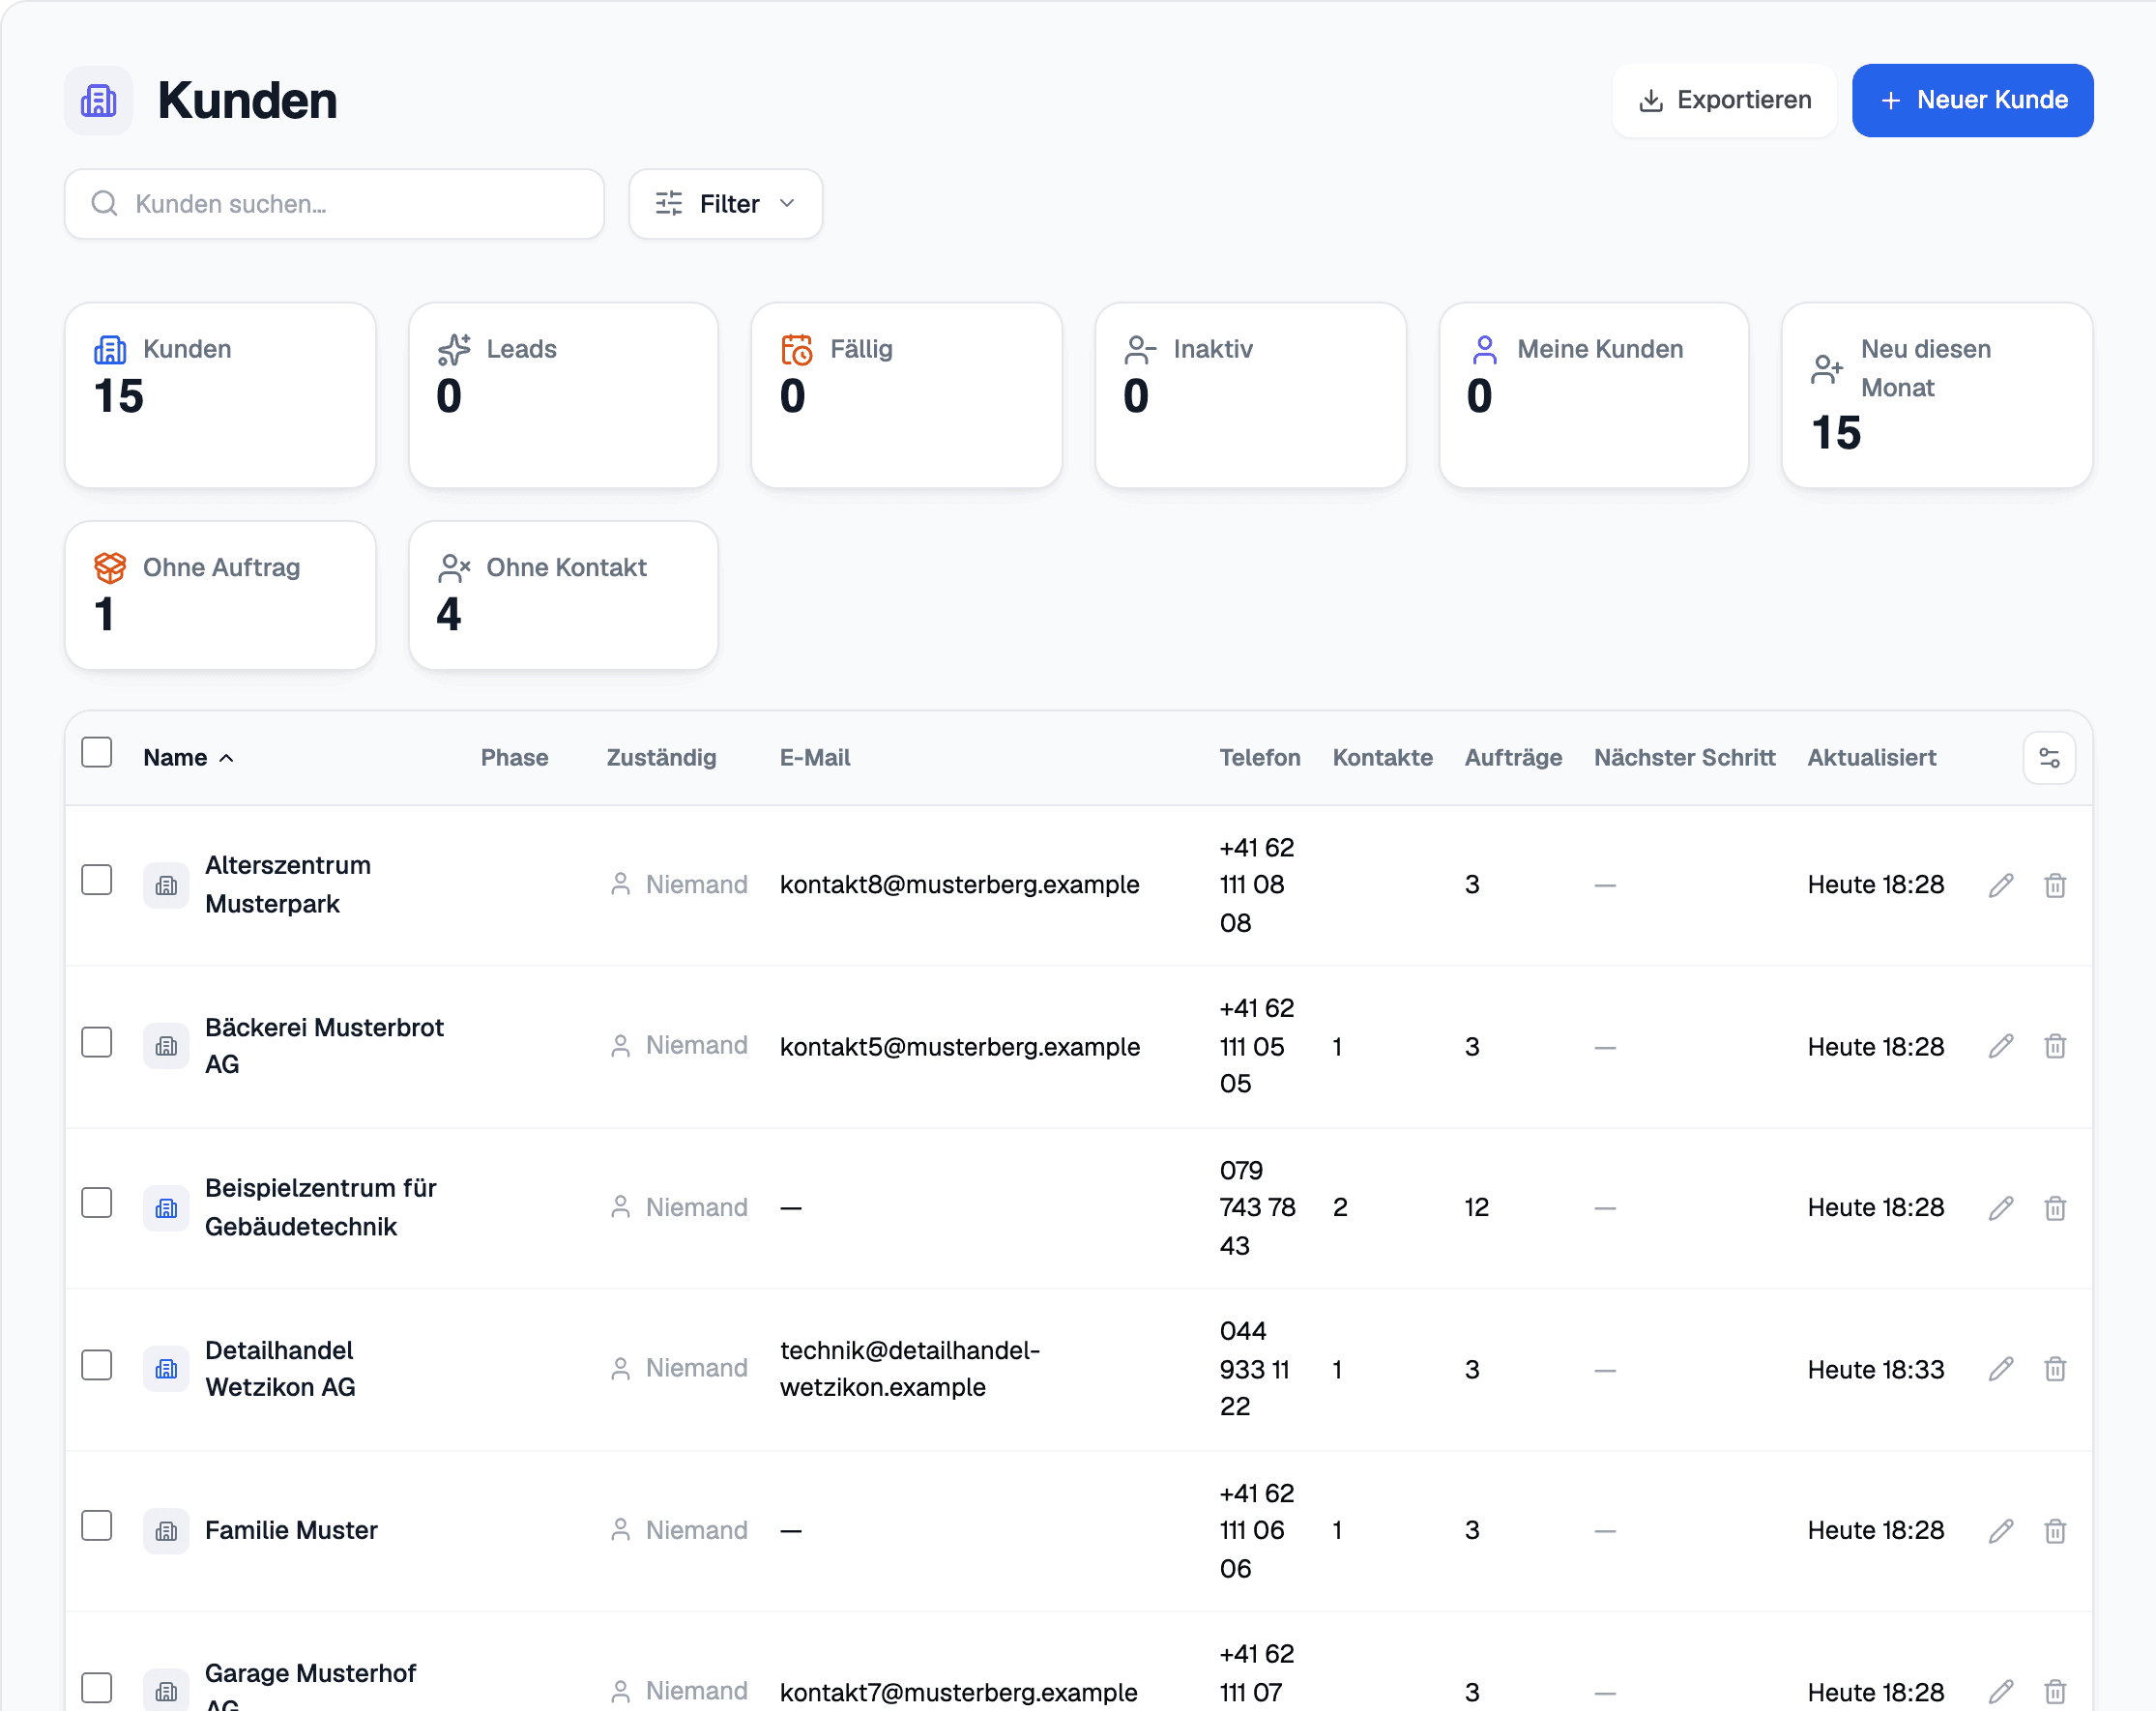Click the pencil icon for Garage Musterhof AG
Viewport: 2156px width, 1711px height.
pos(2001,1692)
